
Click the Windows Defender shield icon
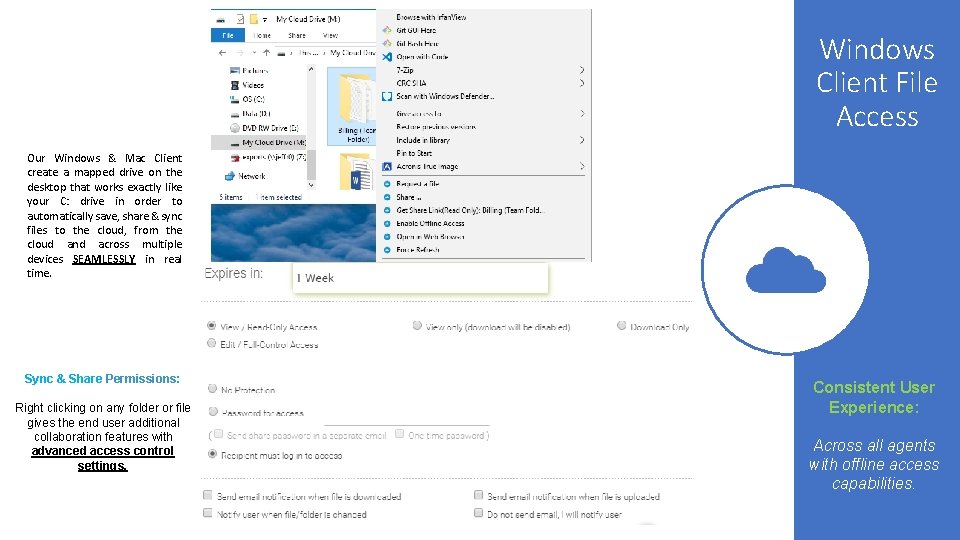pos(387,96)
